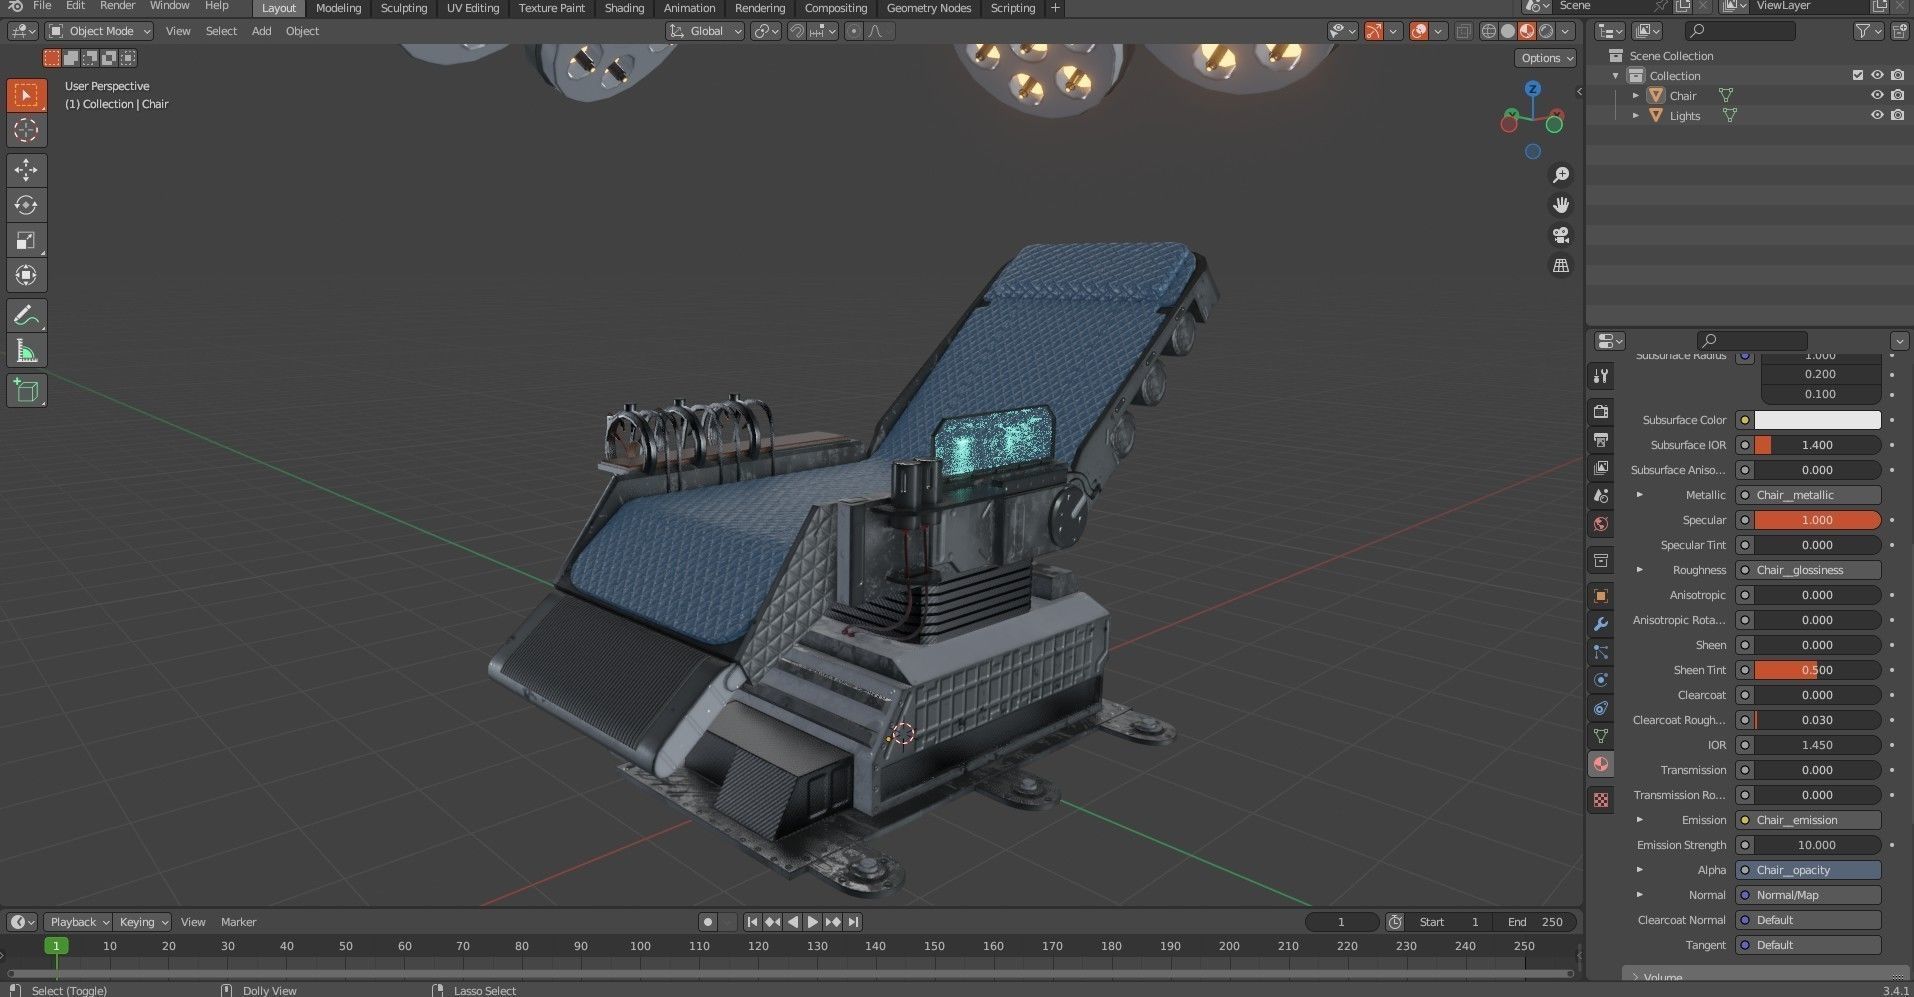
Task: Click the Subsurface Color swatch
Action: point(1817,420)
